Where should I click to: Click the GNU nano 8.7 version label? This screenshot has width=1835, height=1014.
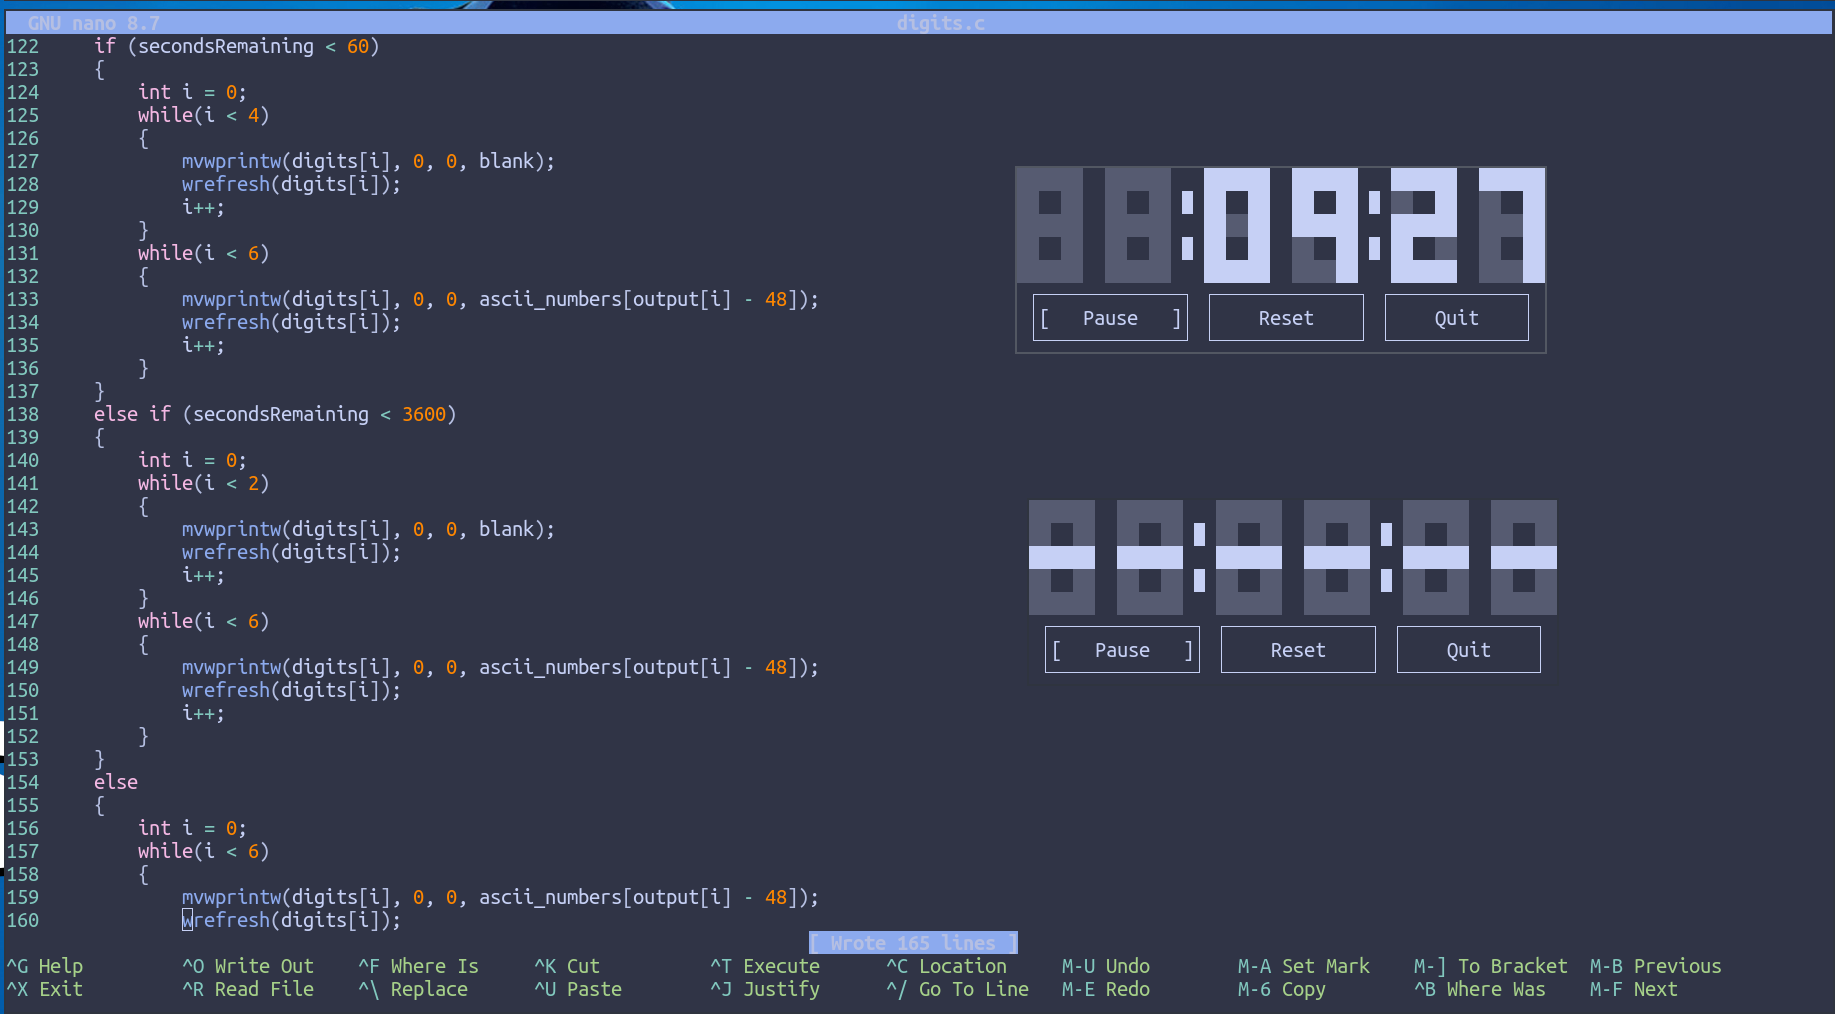pos(94,23)
